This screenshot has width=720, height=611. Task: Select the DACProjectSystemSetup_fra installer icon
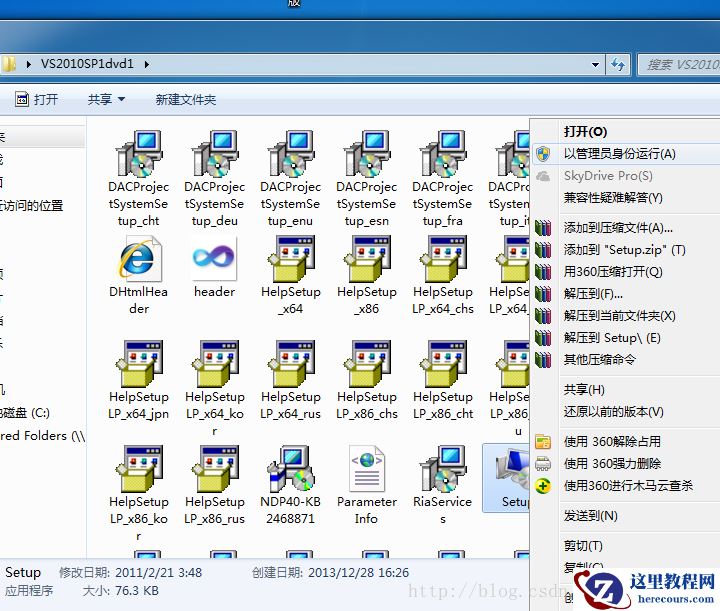coord(443,154)
